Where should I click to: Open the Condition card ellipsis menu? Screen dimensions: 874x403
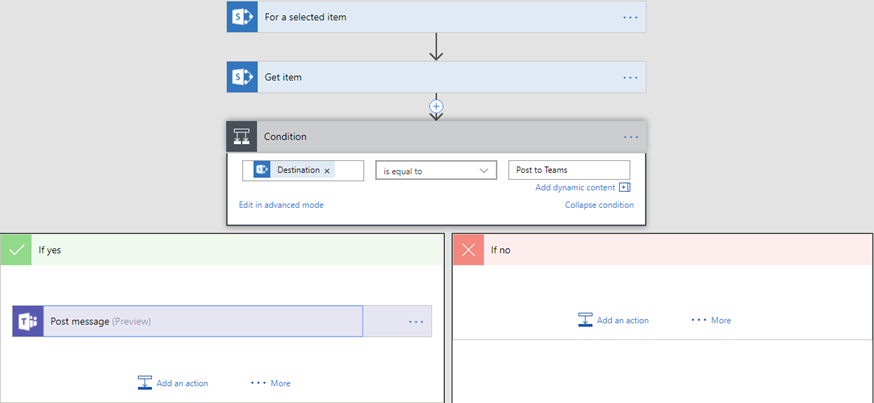(630, 137)
